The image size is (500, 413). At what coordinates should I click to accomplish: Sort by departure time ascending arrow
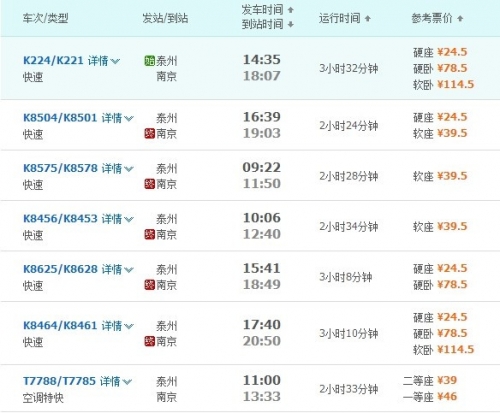[x=290, y=10]
